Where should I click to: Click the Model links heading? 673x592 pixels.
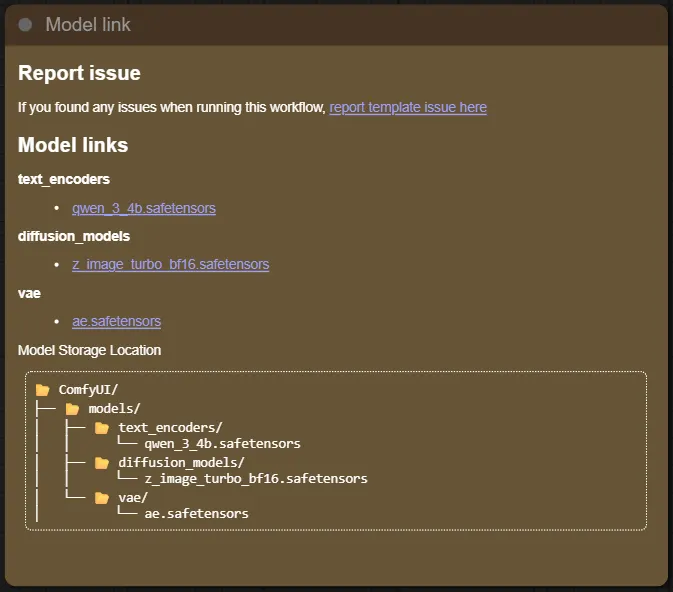coord(73,145)
